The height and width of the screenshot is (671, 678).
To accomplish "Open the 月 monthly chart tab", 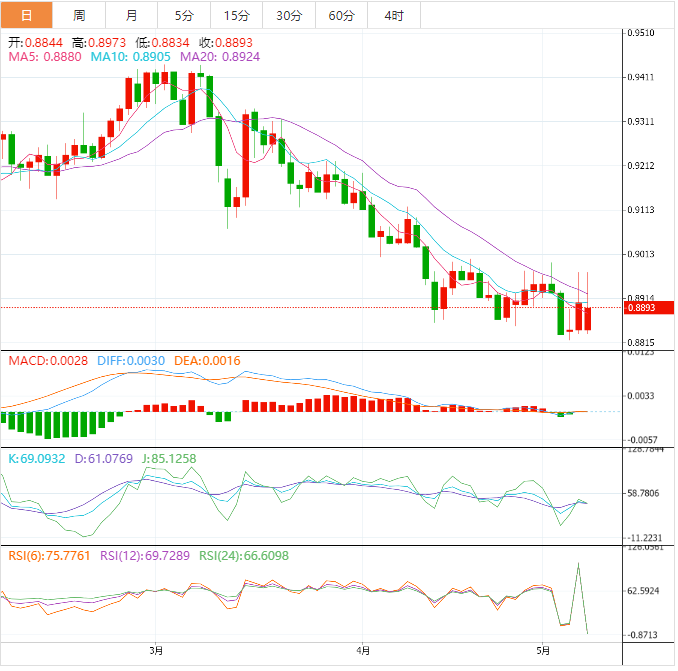I will pos(132,16).
